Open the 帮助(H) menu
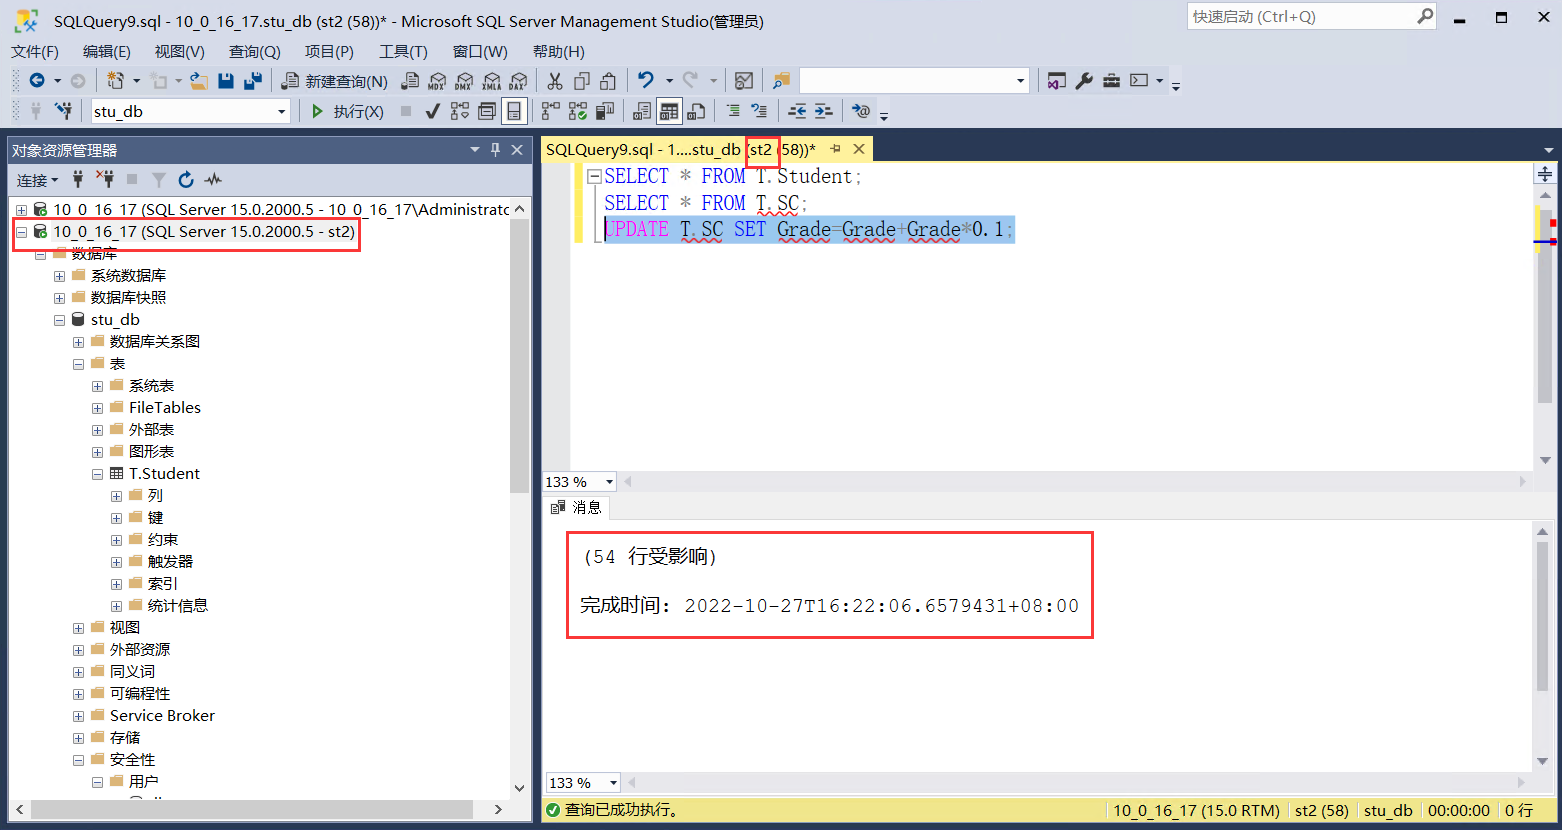Image resolution: width=1562 pixels, height=830 pixels. tap(559, 52)
